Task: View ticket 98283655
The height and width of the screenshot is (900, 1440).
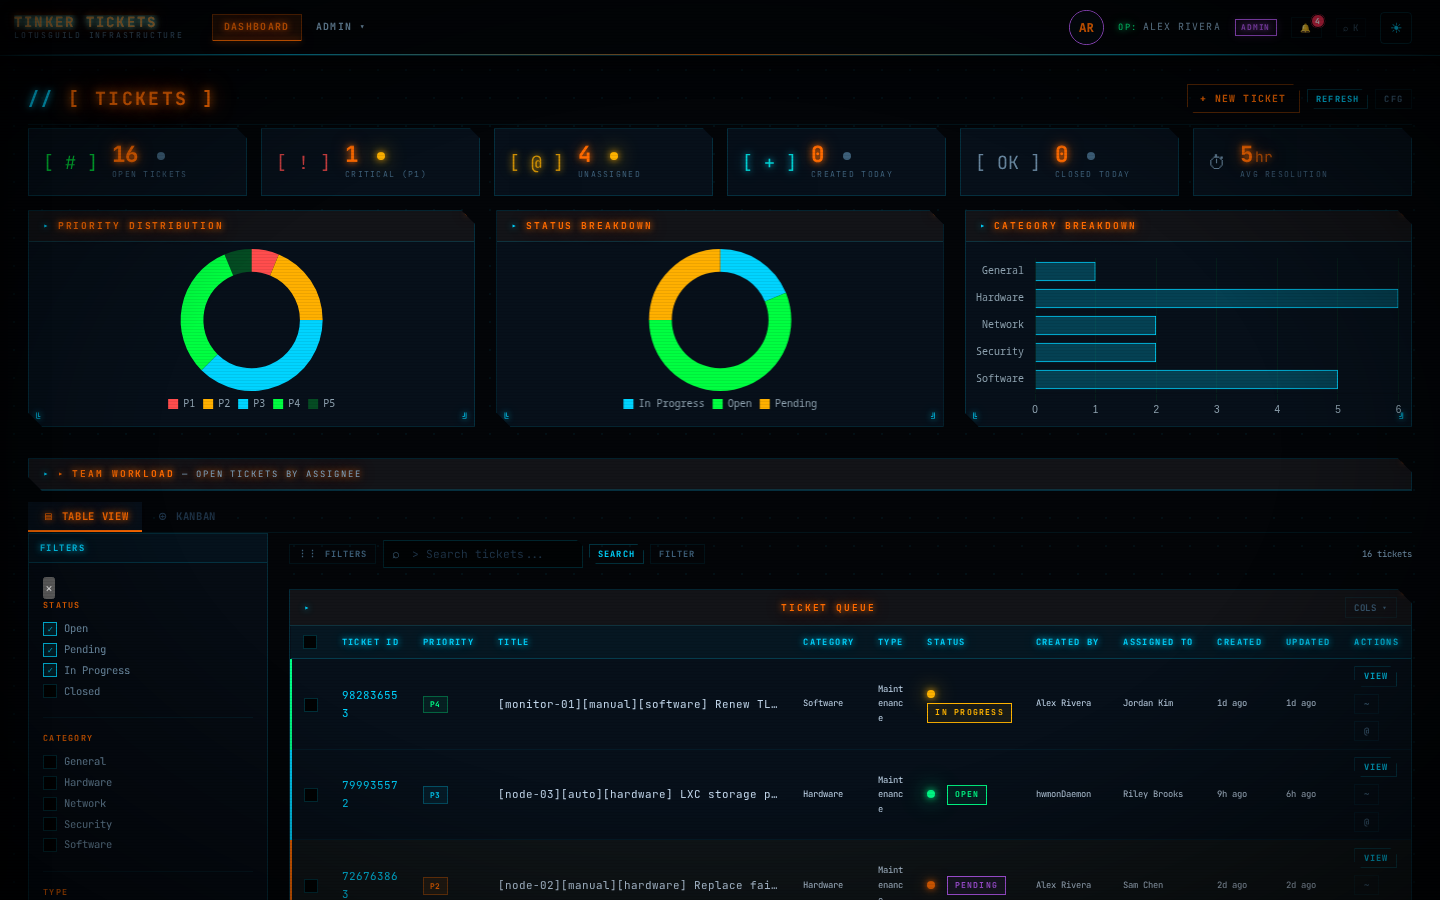Action: (x=1376, y=677)
